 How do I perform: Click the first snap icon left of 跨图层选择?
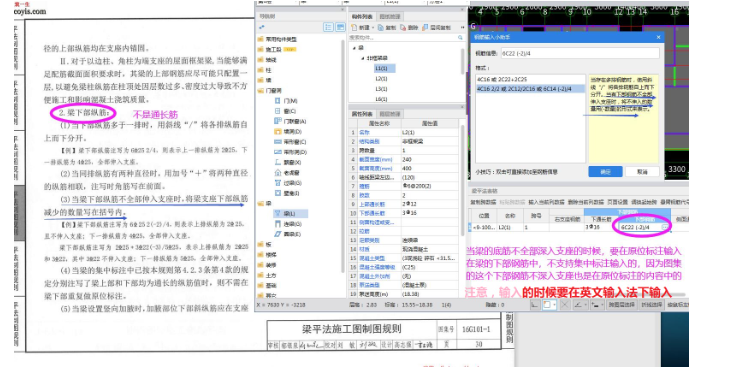[x=597, y=305]
